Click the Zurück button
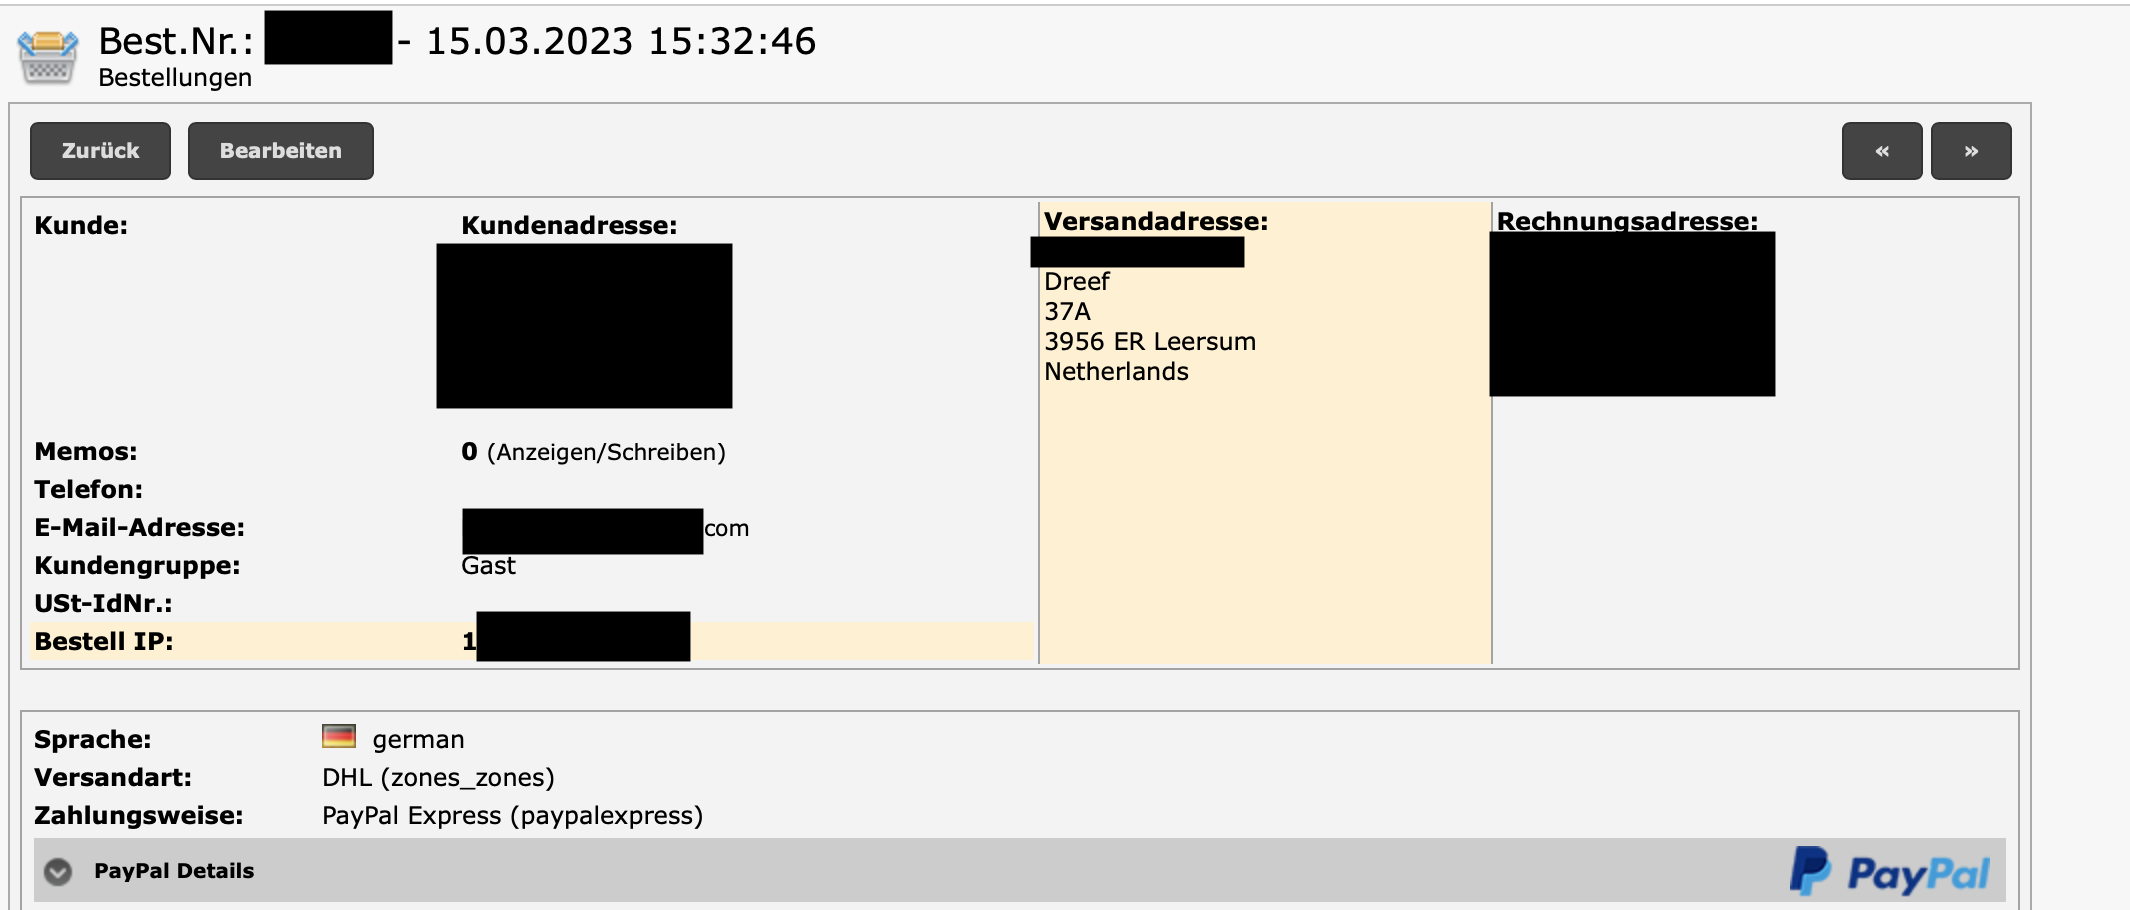Viewport: 2130px width, 910px height. pyautogui.click(x=100, y=151)
